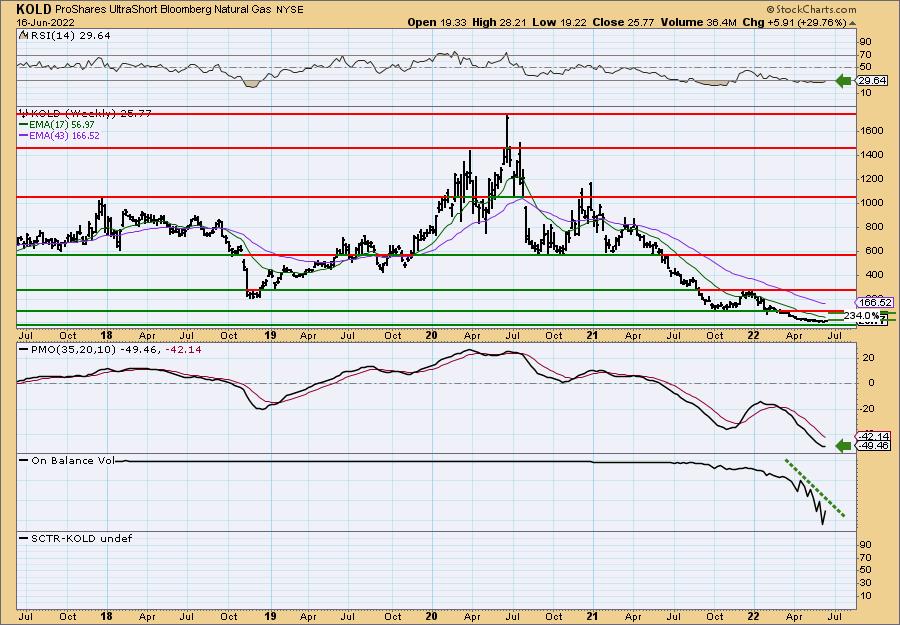Click the year 20 label under the price panel
This screenshot has width=900, height=625.
[432, 335]
